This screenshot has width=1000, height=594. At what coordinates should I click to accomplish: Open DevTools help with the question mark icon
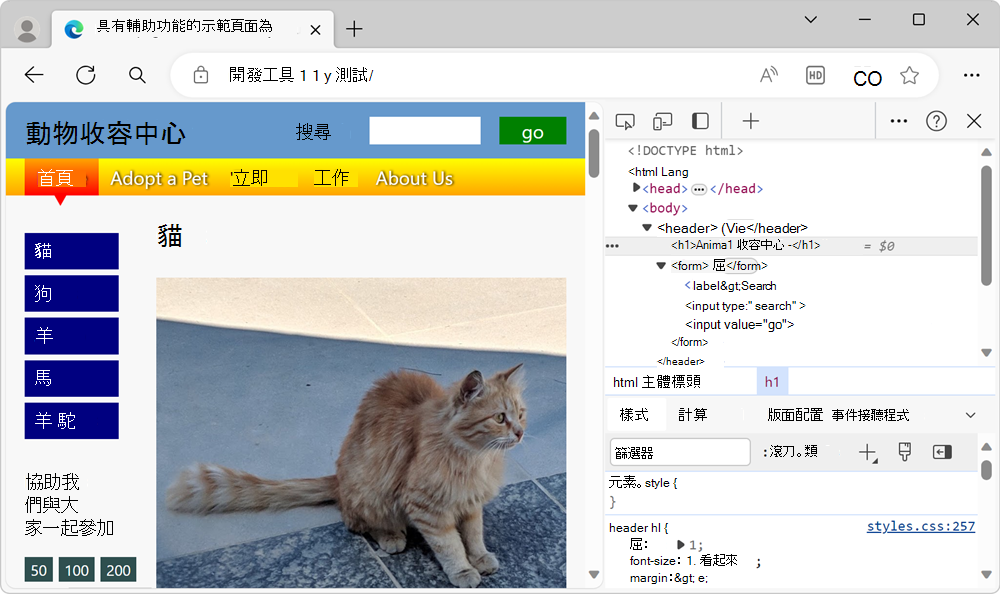tap(936, 120)
